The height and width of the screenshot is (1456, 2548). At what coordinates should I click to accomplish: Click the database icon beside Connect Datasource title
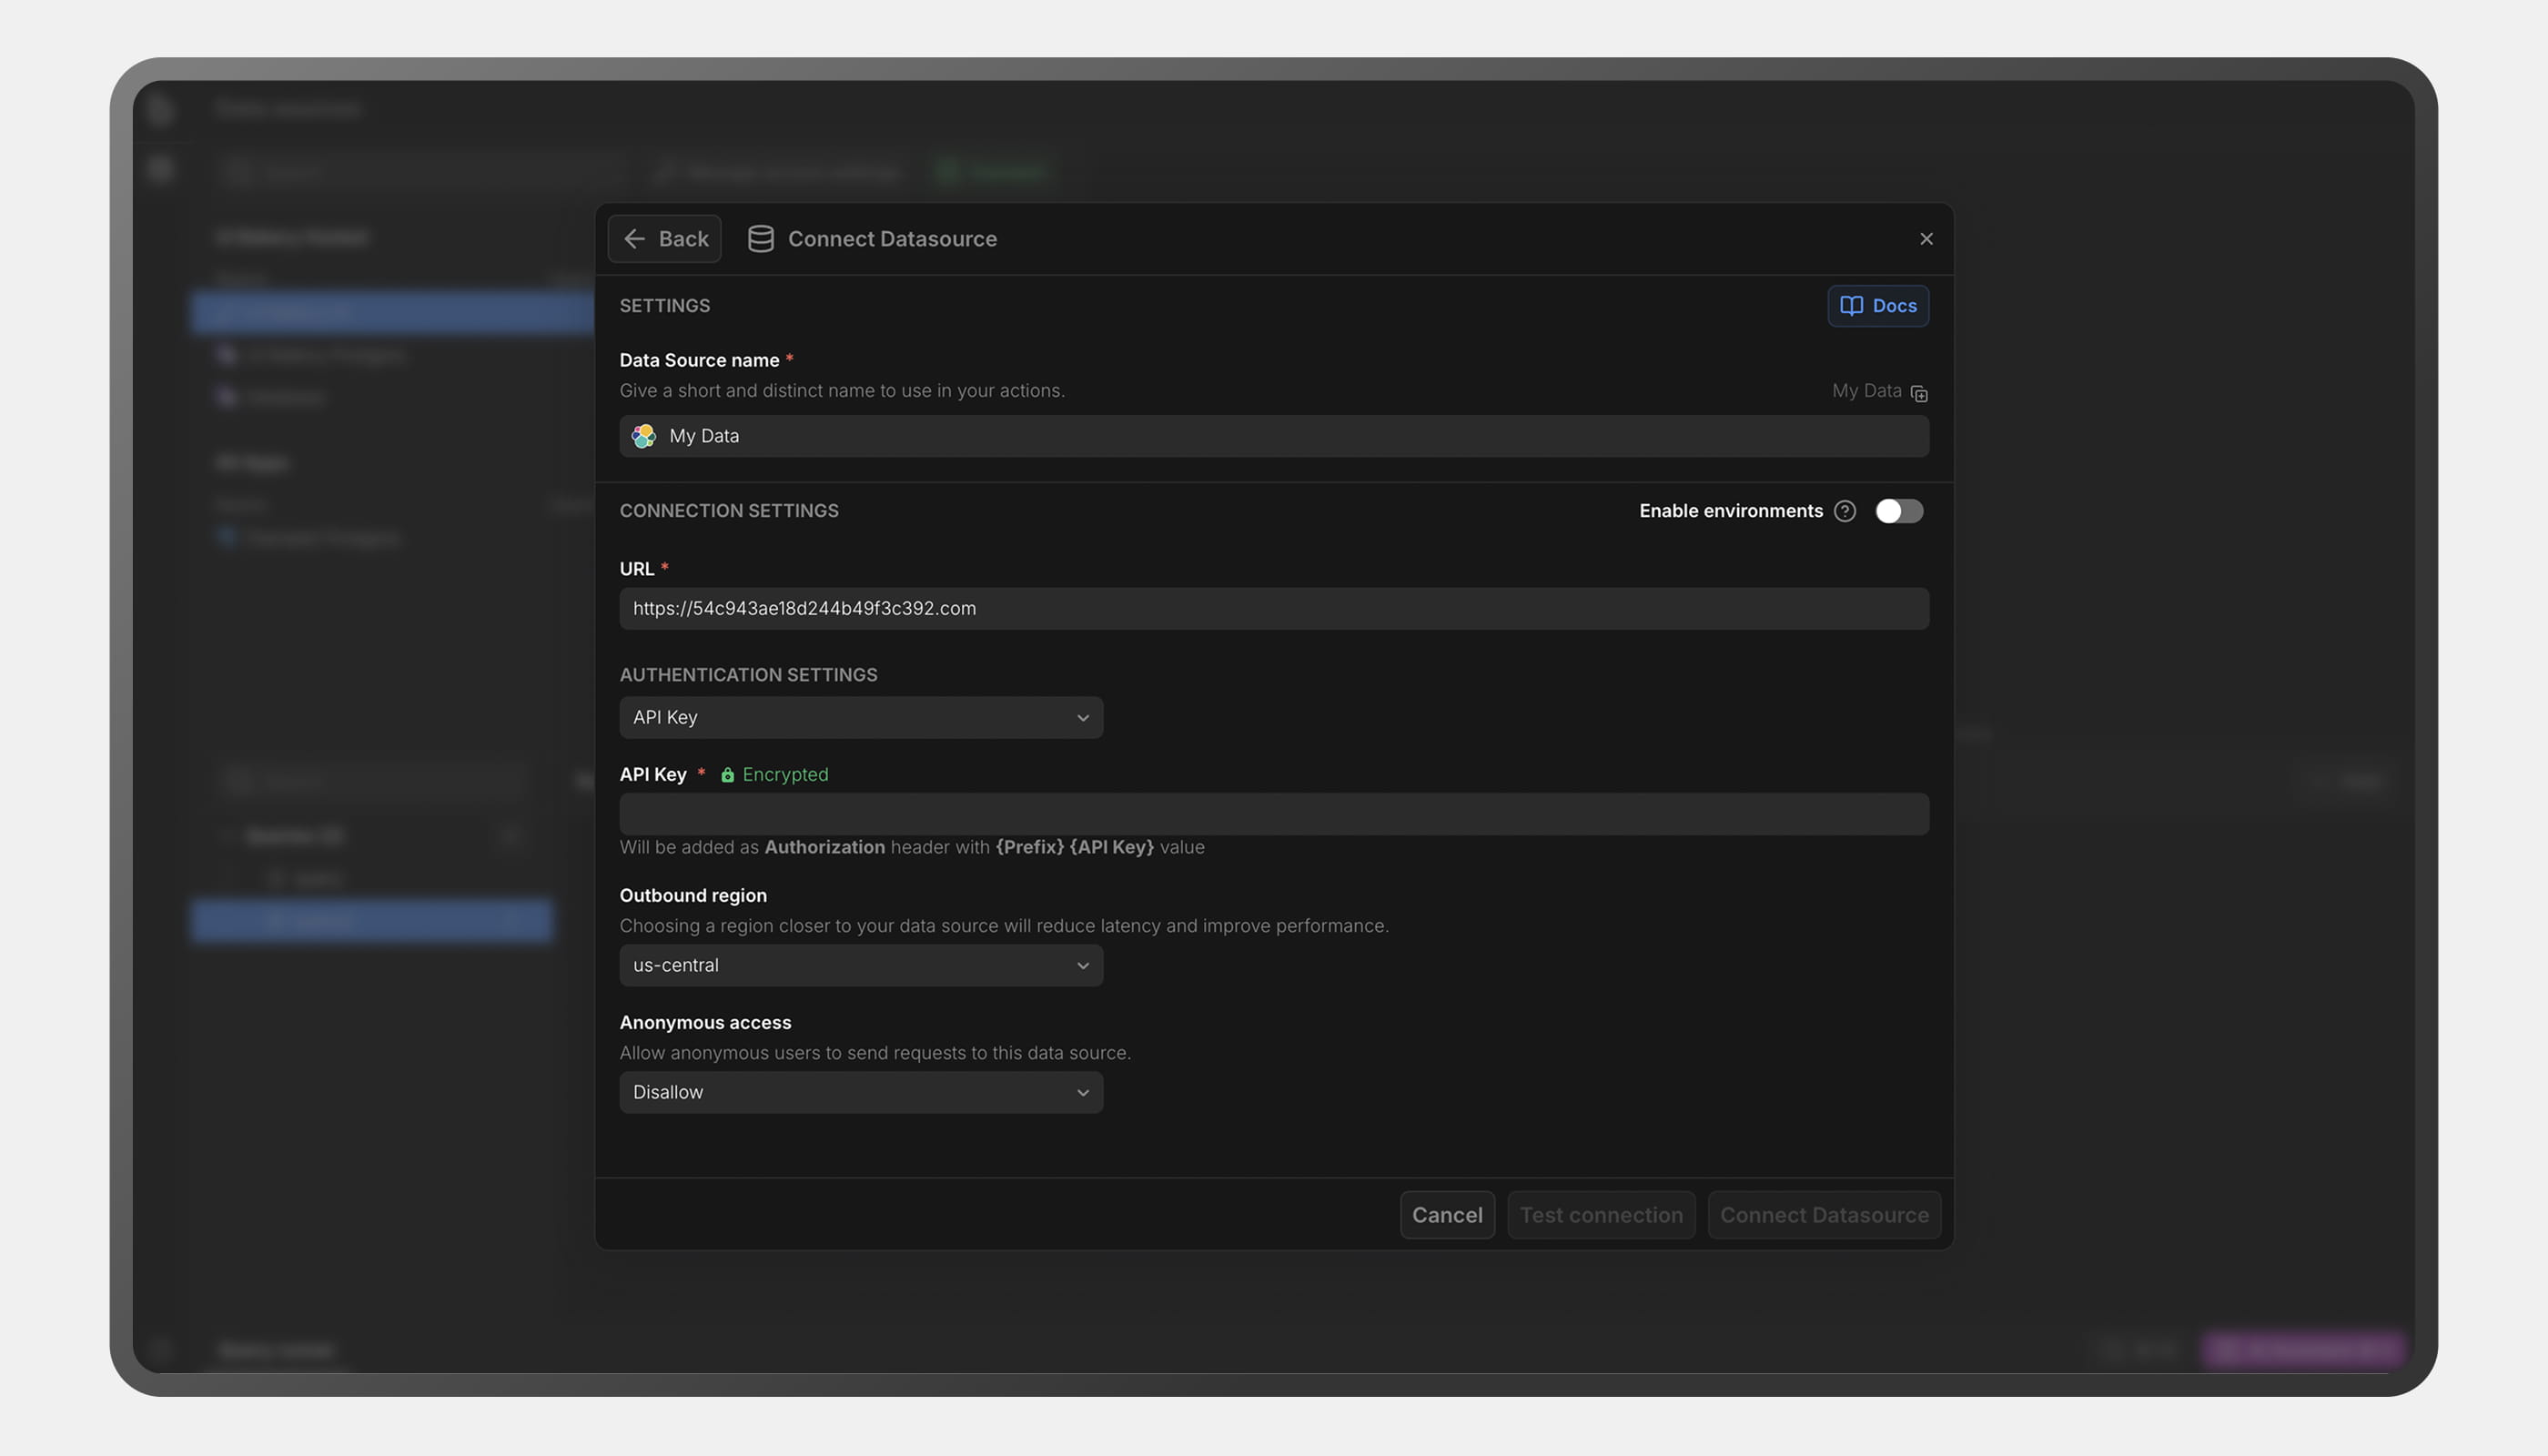tap(760, 239)
